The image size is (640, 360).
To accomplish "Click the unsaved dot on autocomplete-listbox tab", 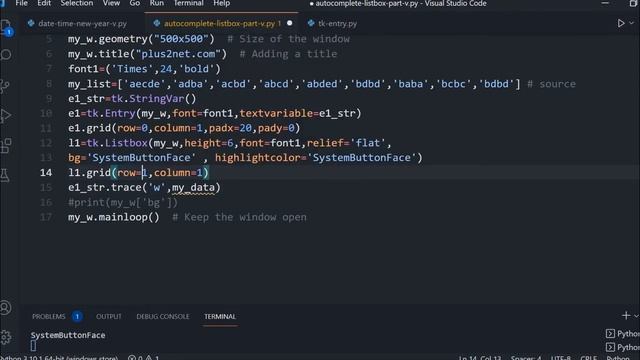I will 289,23.
